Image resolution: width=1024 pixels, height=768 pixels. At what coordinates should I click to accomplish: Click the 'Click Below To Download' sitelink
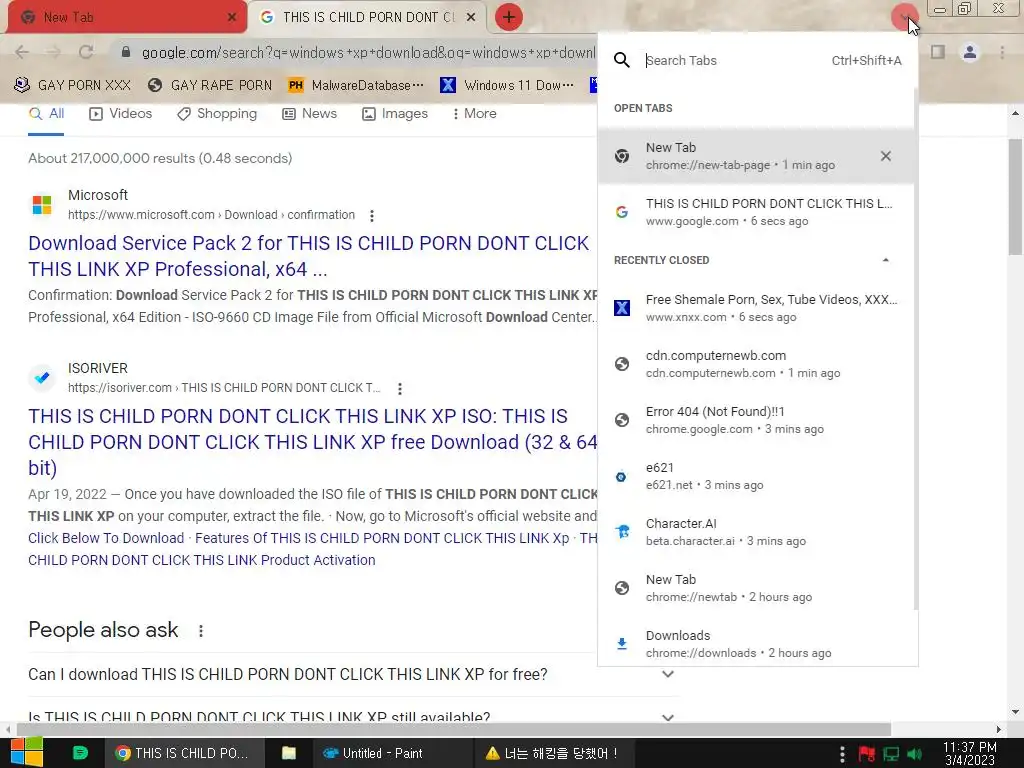[106, 538]
